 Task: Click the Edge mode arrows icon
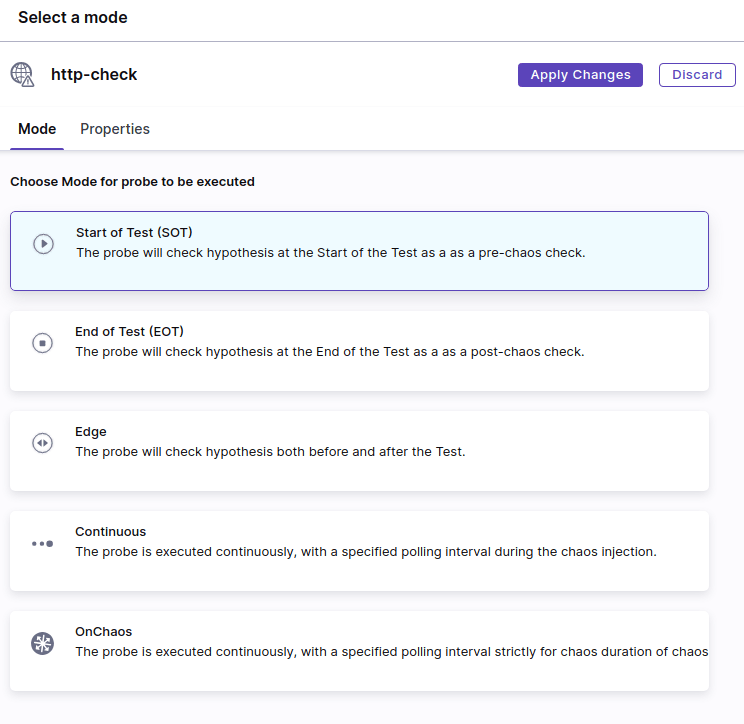42,443
